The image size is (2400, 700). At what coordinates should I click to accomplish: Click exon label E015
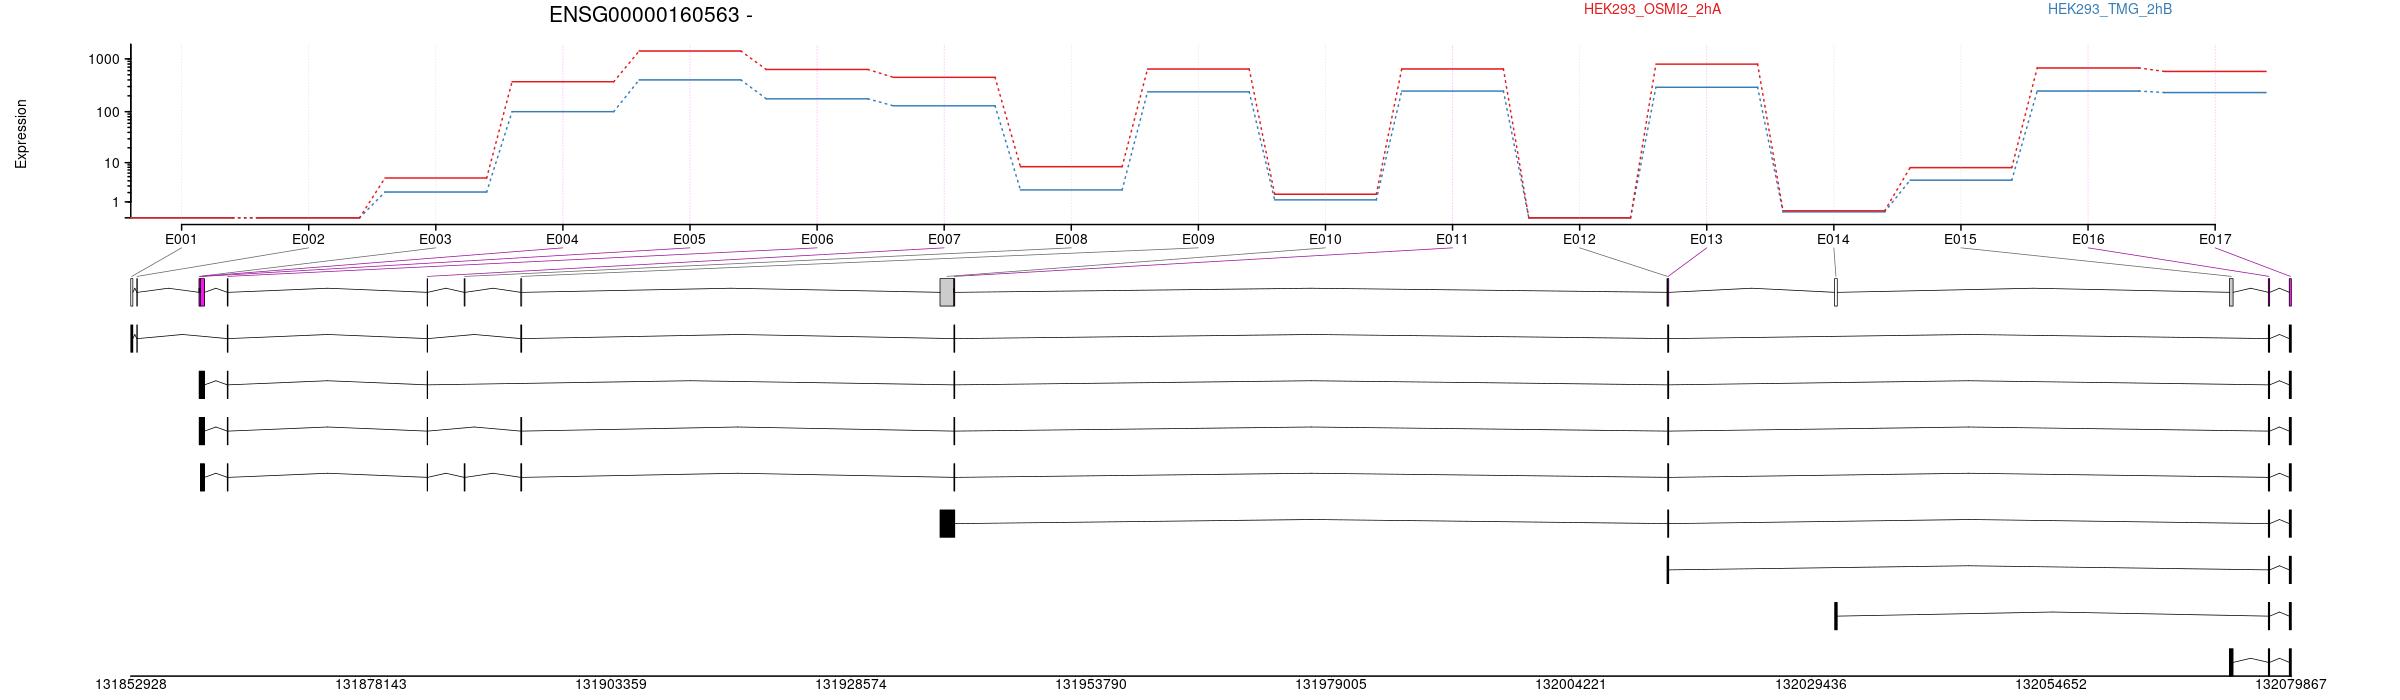(x=1960, y=239)
